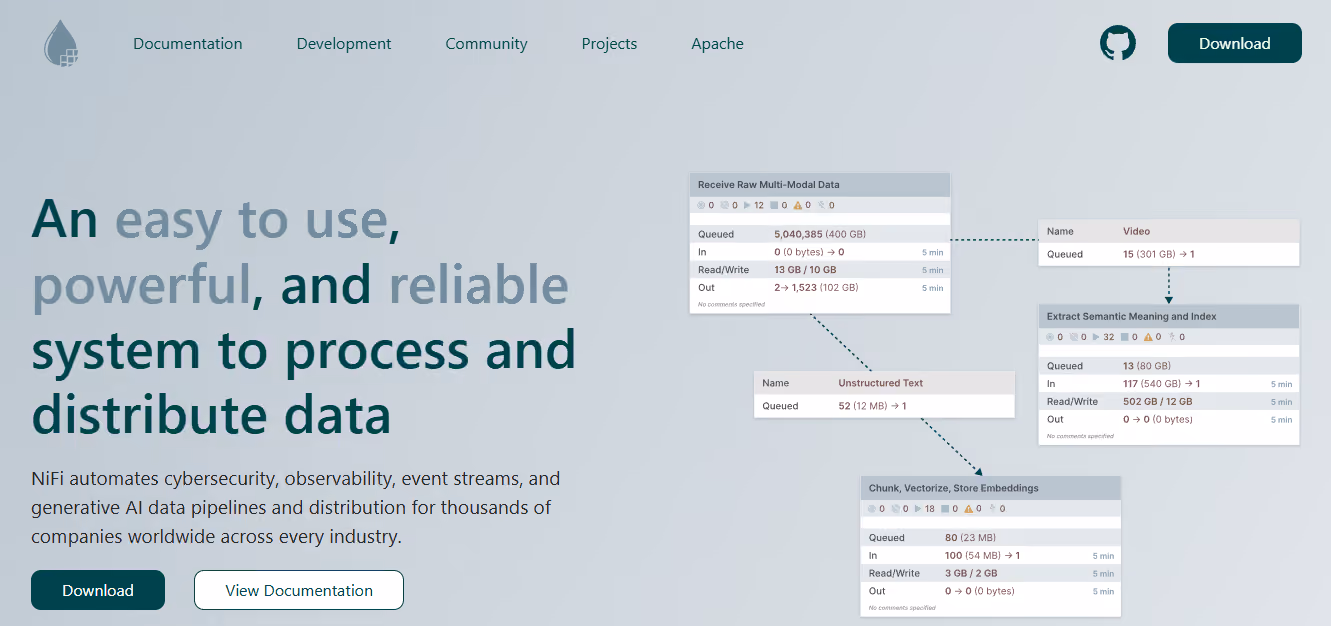Click the View Documentation button
1331x626 pixels.
coord(299,590)
